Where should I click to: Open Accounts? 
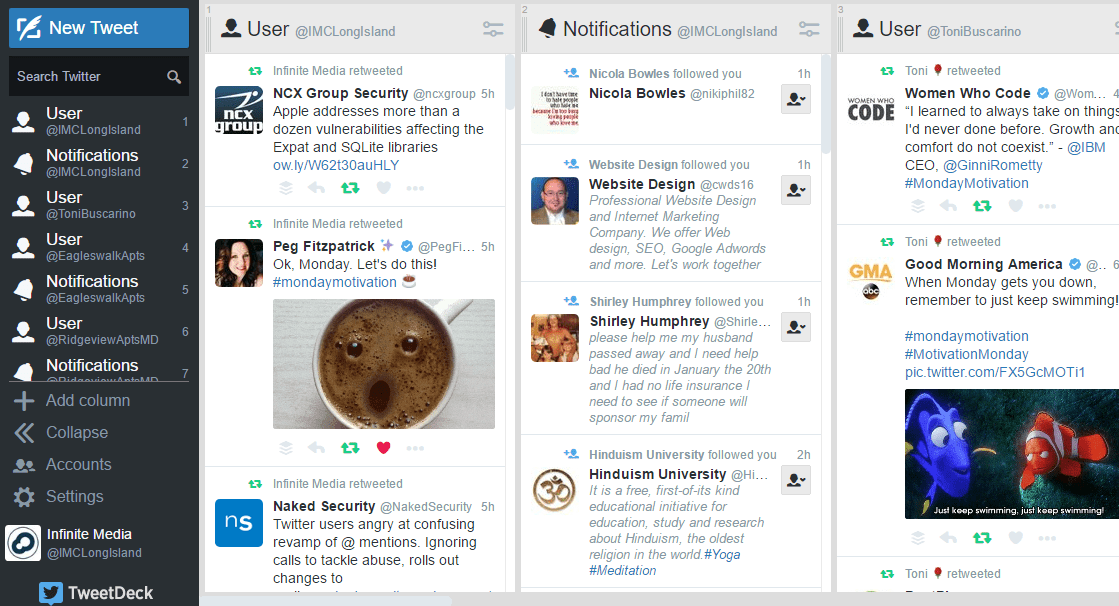tap(63, 465)
